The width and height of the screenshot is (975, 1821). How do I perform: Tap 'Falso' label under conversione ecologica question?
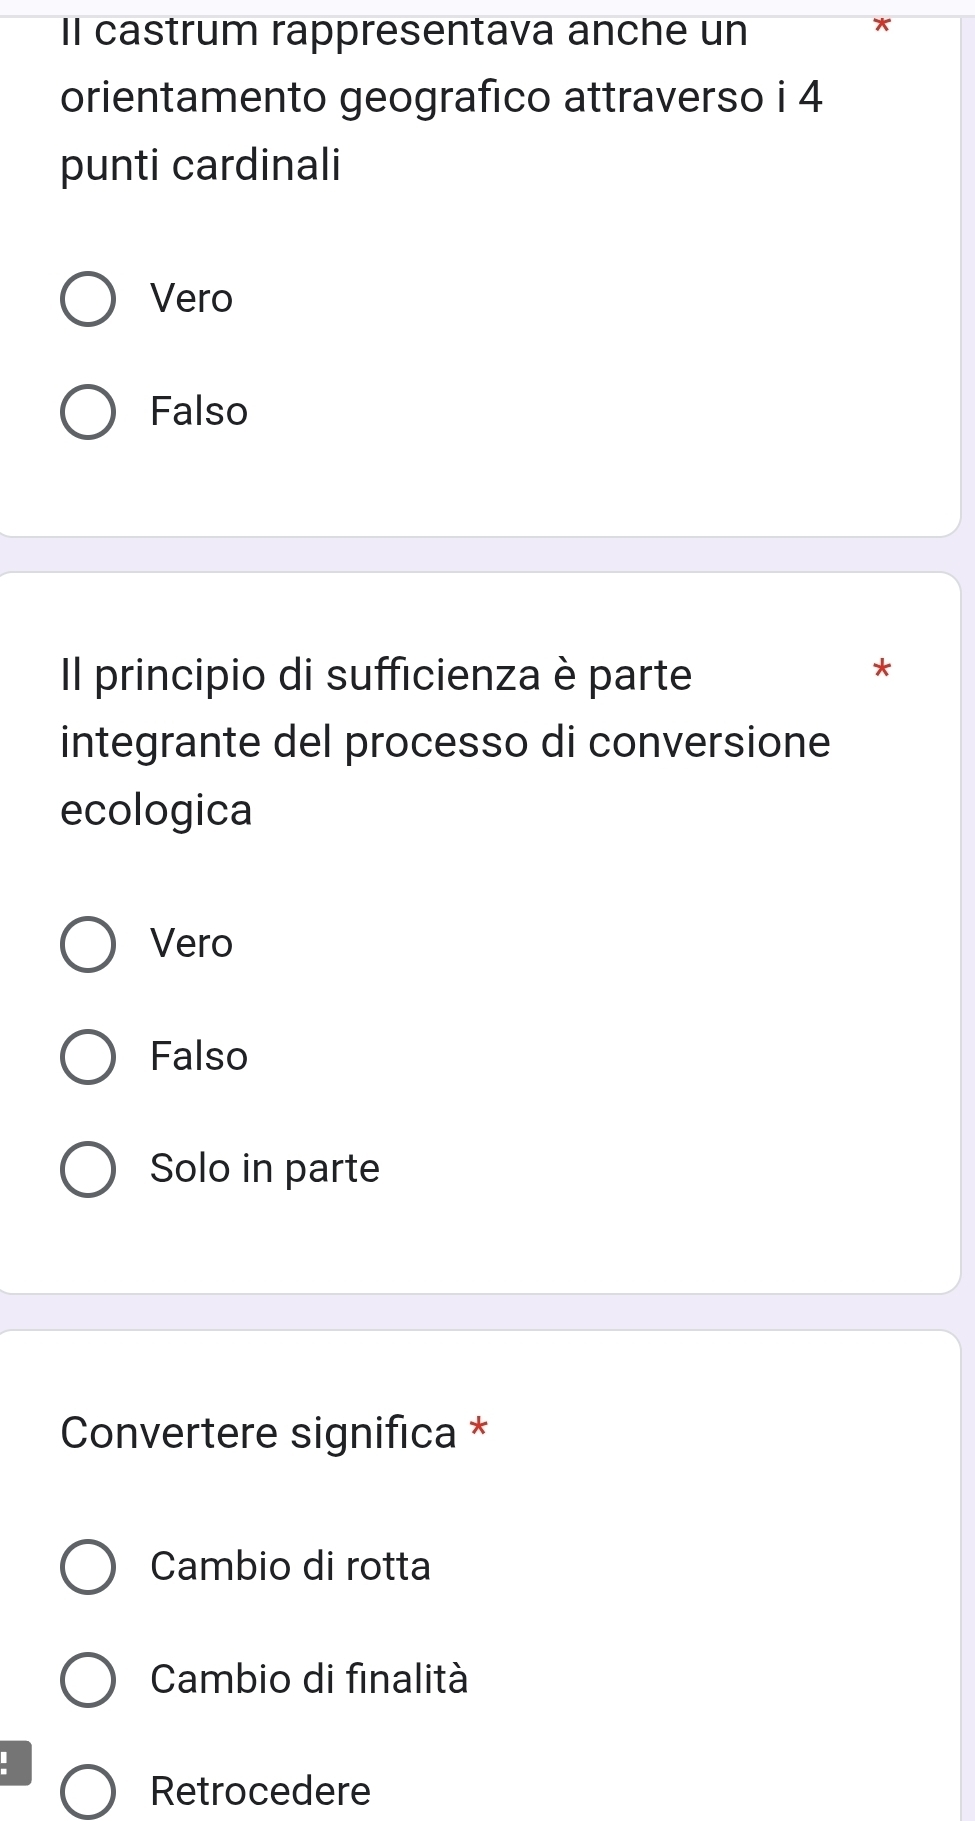[199, 1057]
